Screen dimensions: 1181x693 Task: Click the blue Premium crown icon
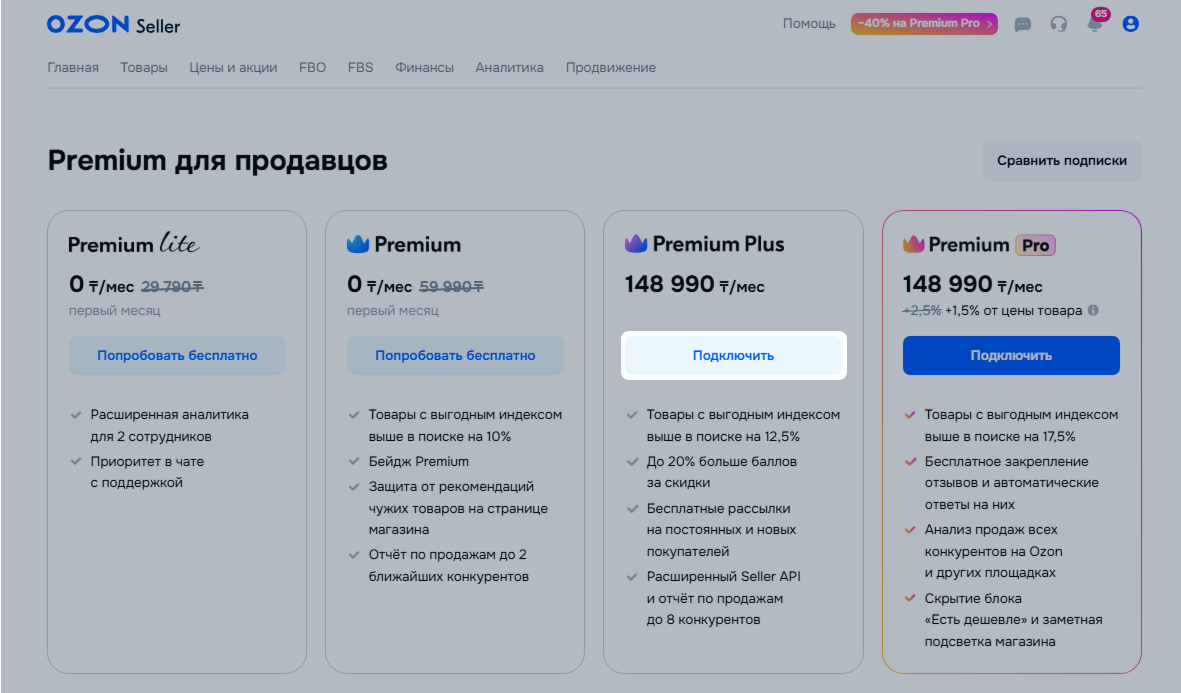pyautogui.click(x=358, y=244)
